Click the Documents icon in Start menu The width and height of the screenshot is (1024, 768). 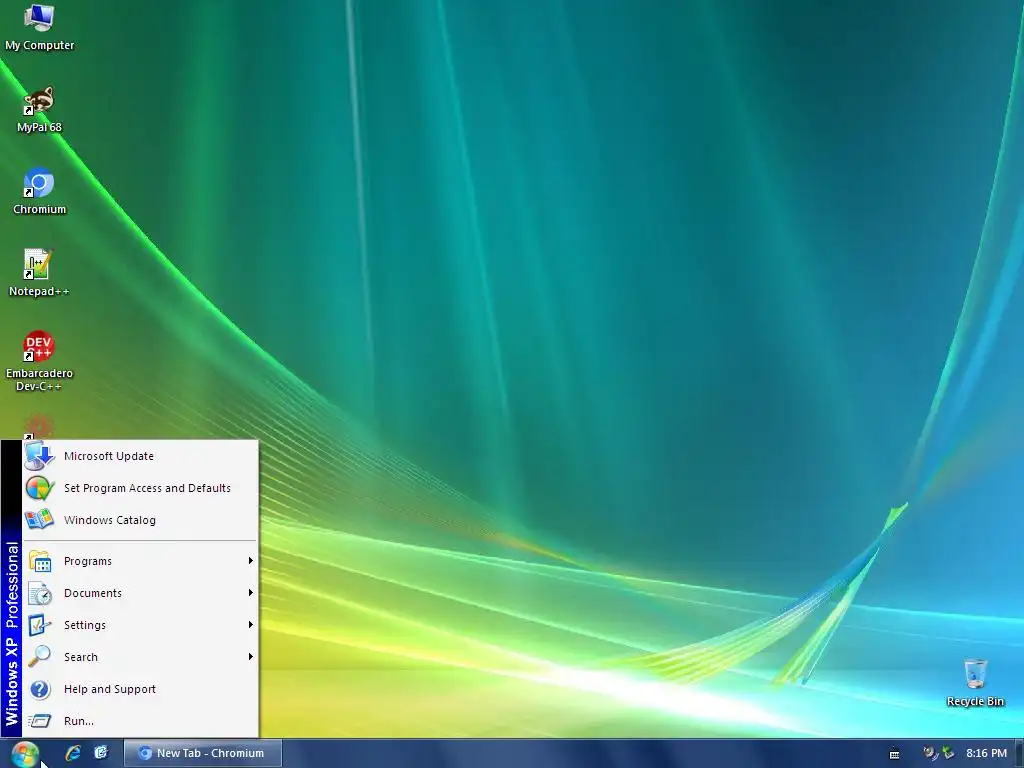[39, 593]
